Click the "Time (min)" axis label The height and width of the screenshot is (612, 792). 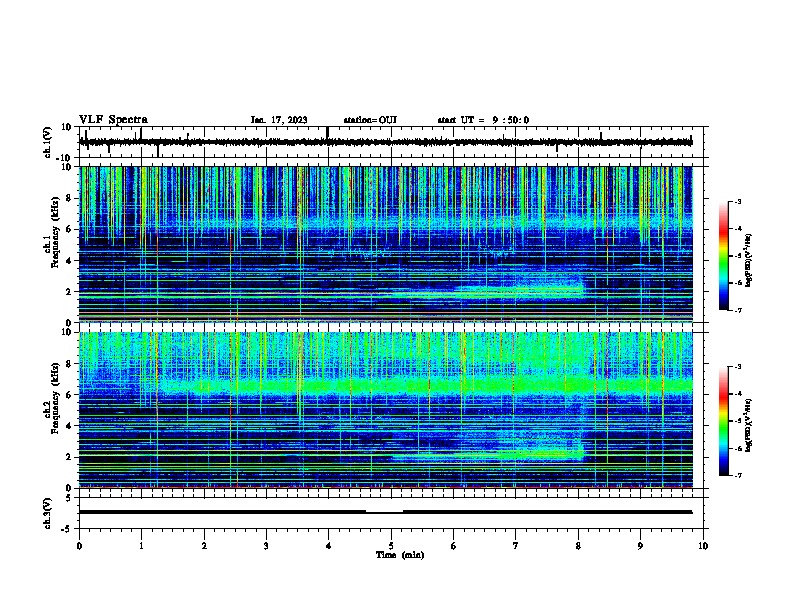pos(400,555)
